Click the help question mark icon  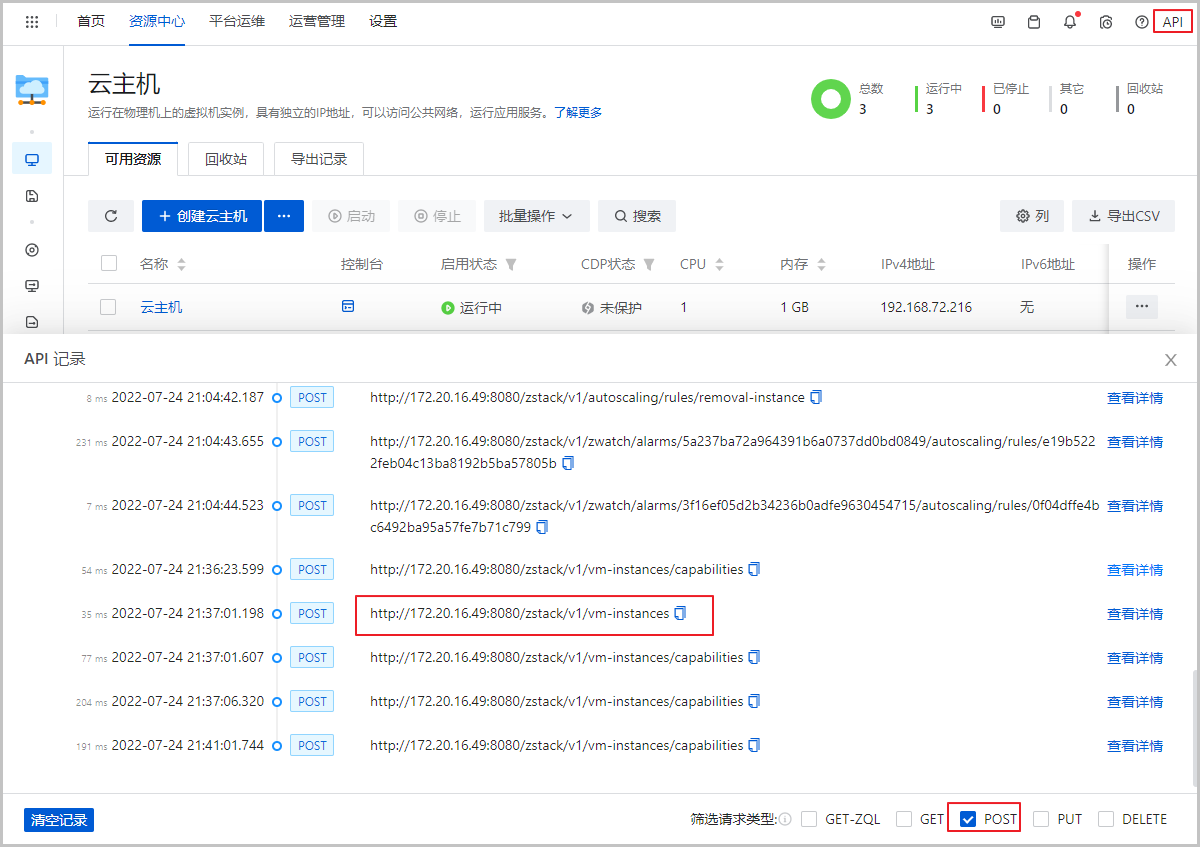[1141, 21]
